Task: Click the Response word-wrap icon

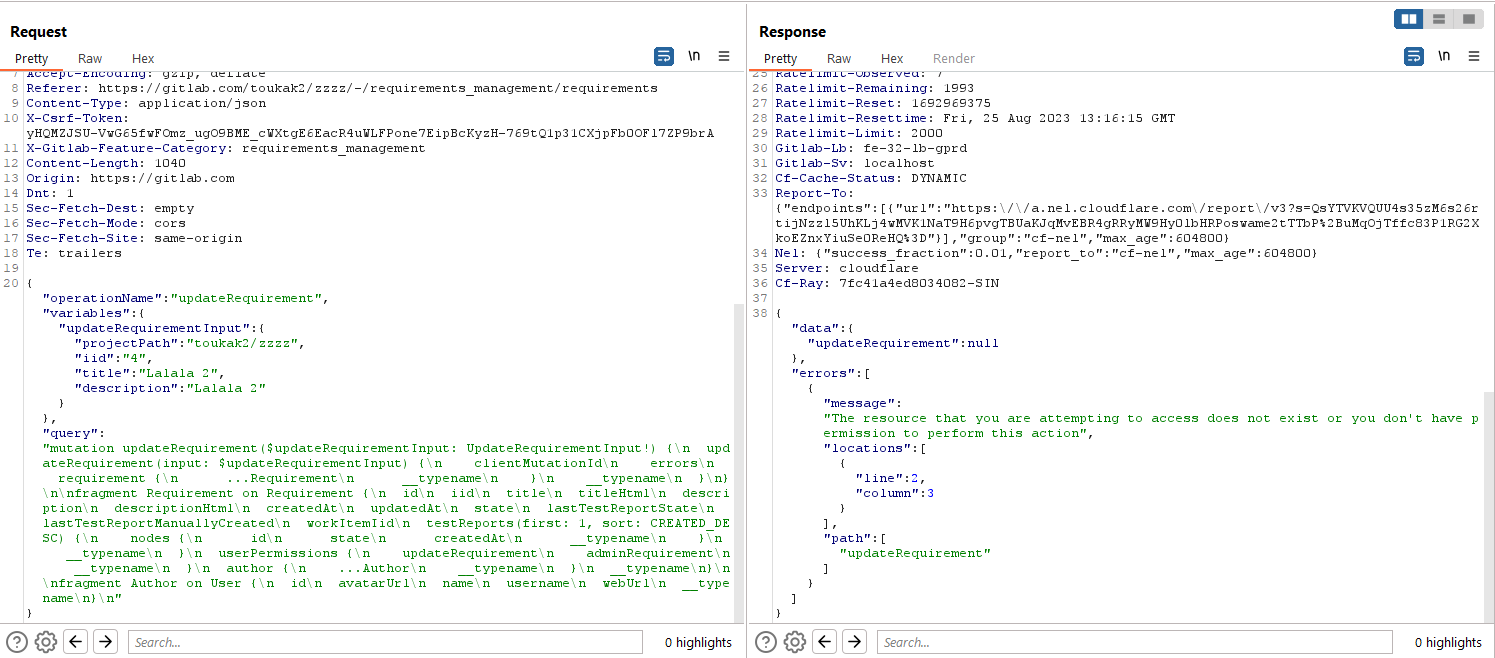Action: [x=1414, y=57]
